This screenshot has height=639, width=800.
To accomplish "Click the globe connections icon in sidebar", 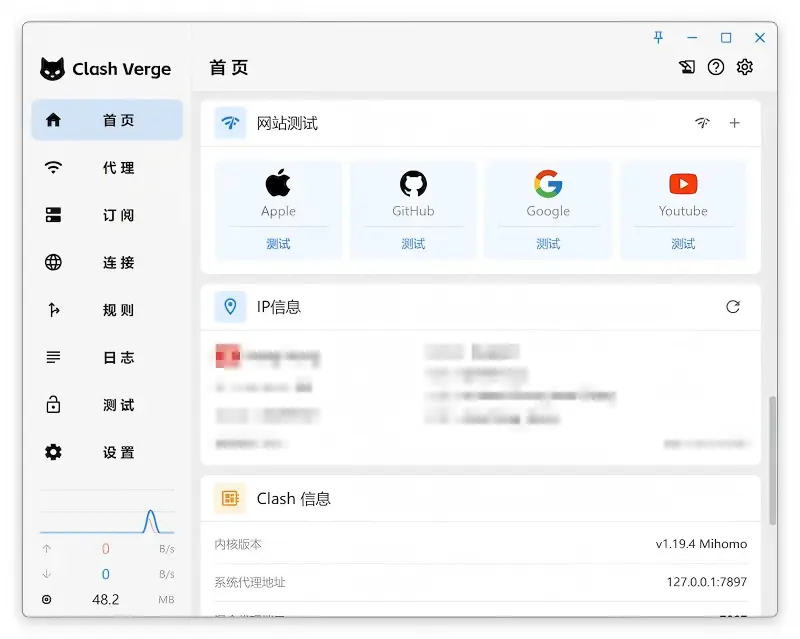I will (53, 262).
